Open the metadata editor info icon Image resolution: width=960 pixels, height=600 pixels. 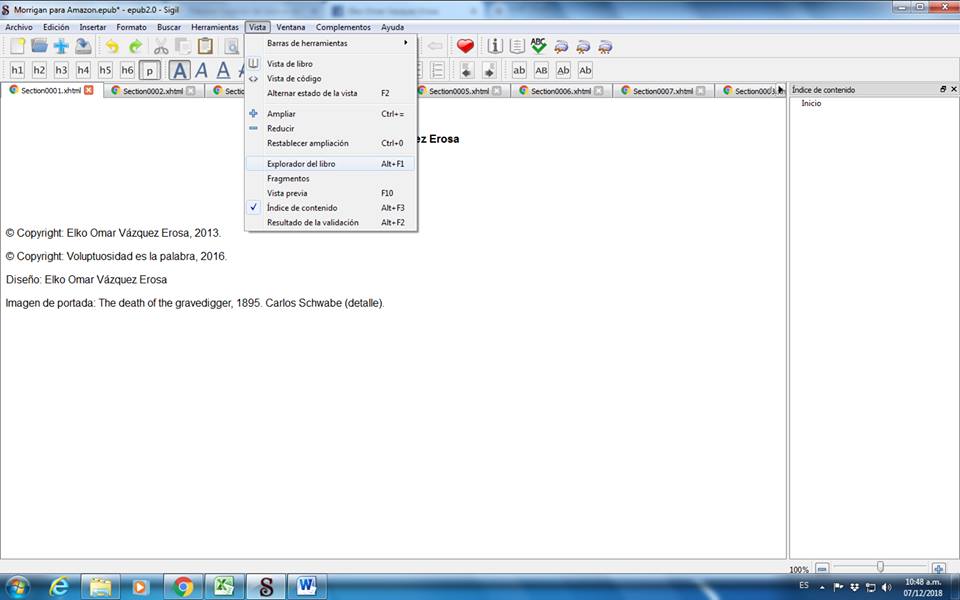pyautogui.click(x=494, y=46)
